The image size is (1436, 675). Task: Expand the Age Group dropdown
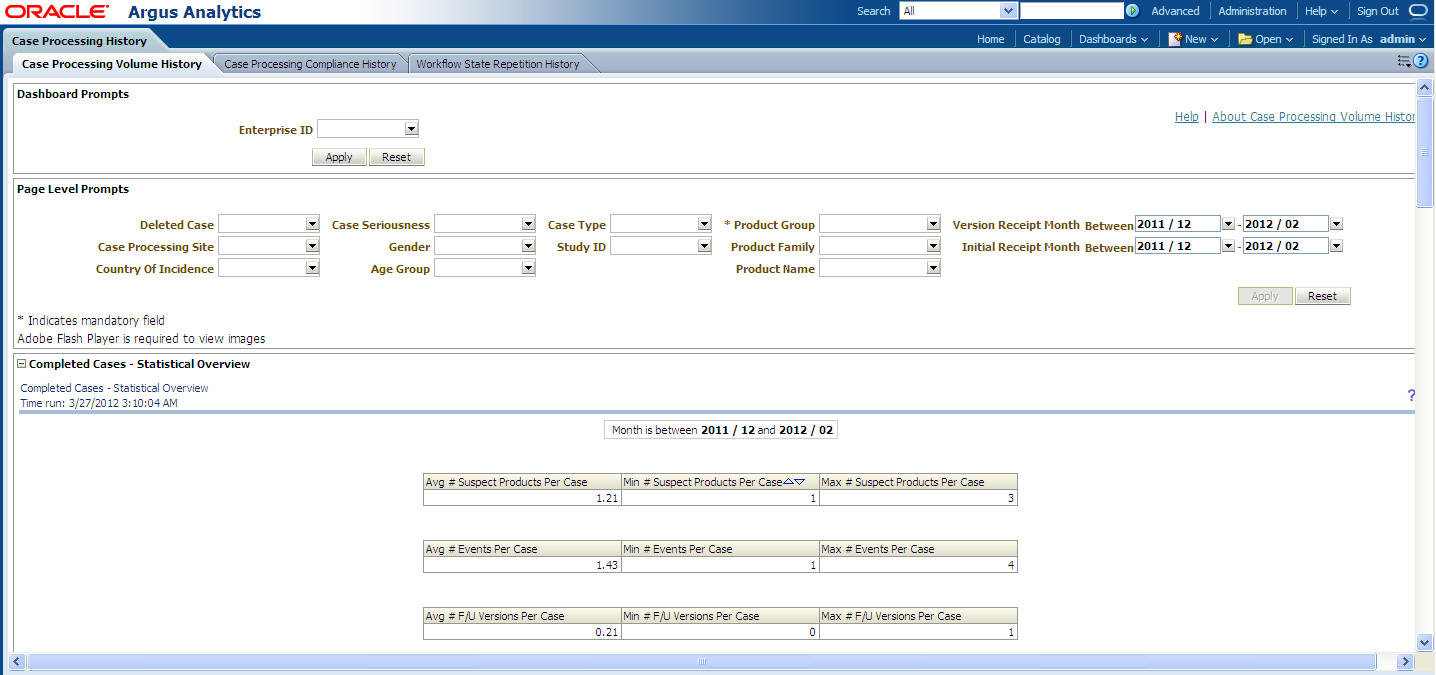pyautogui.click(x=528, y=268)
